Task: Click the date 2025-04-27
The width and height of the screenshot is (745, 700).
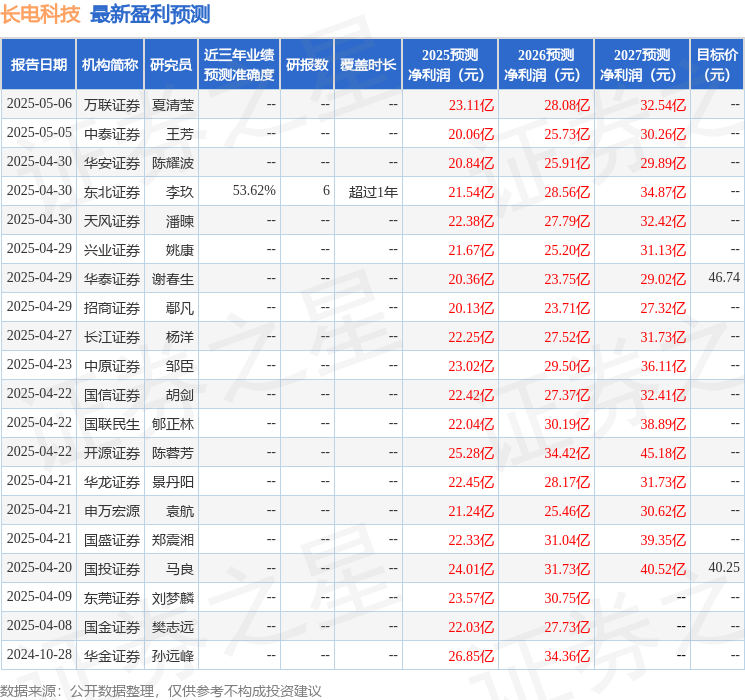Action: click(x=39, y=336)
